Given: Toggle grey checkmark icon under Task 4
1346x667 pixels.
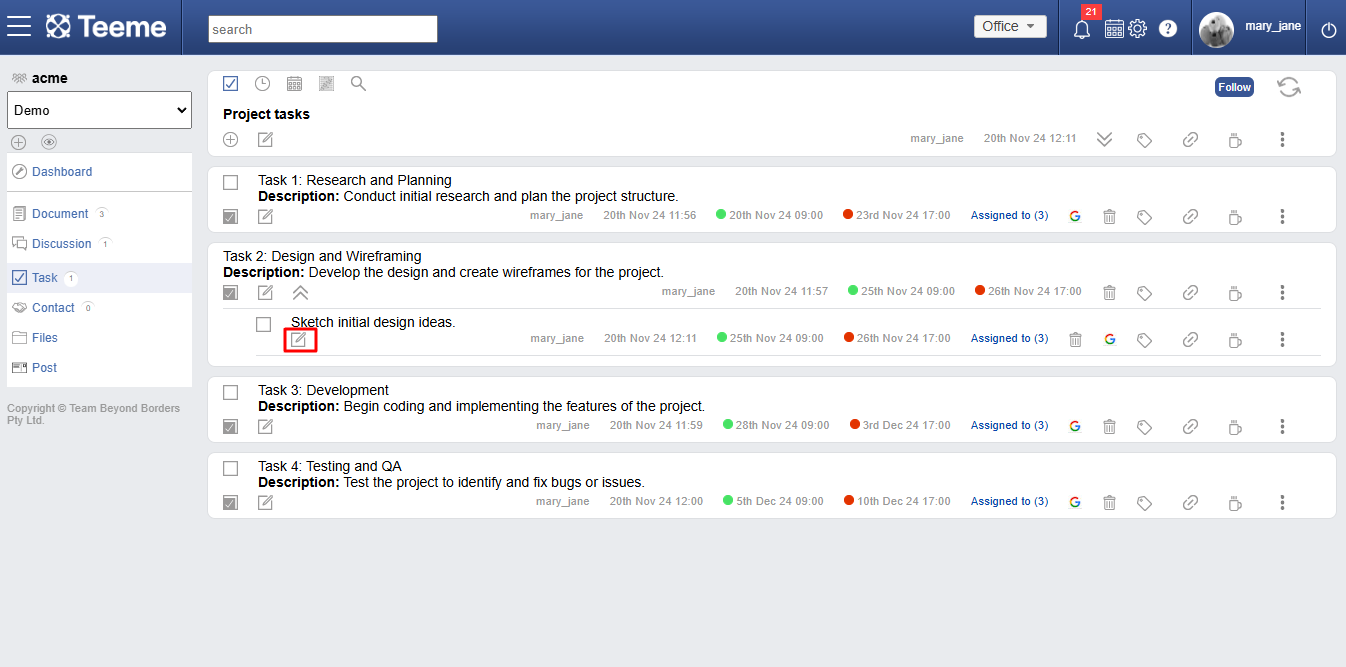Looking at the screenshot, I should (x=231, y=502).
